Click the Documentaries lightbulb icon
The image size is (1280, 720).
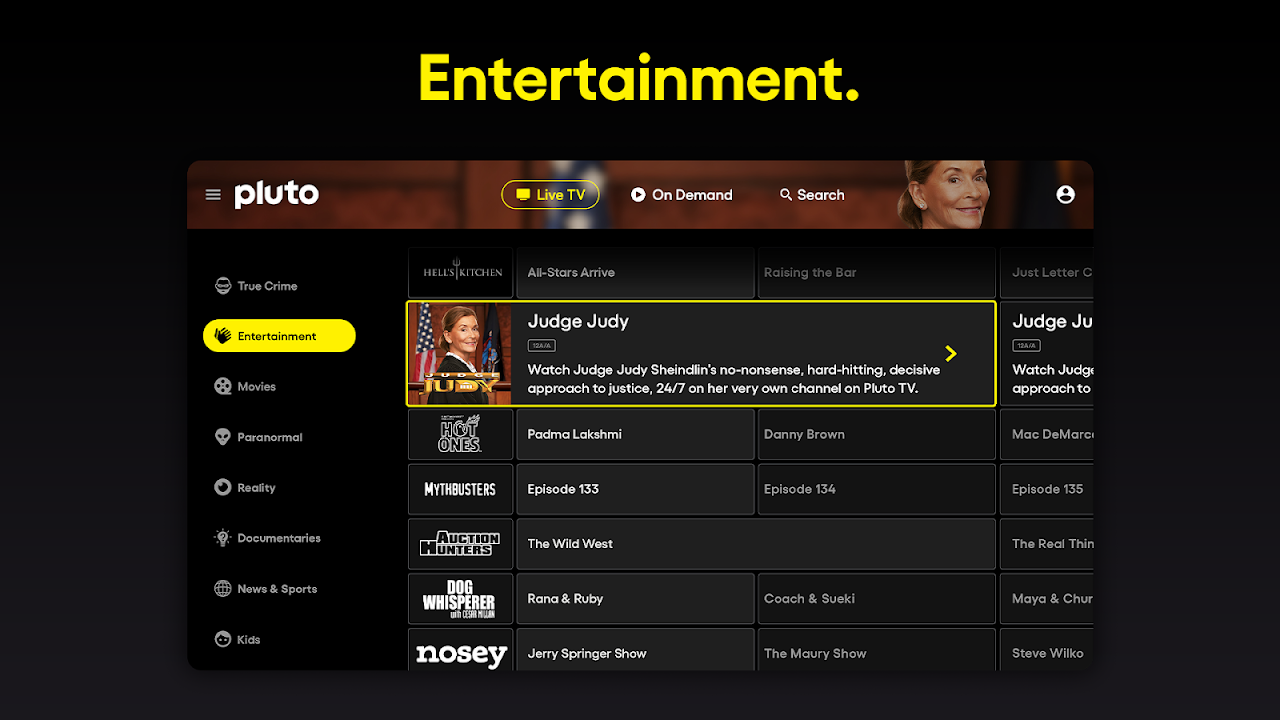pos(223,538)
